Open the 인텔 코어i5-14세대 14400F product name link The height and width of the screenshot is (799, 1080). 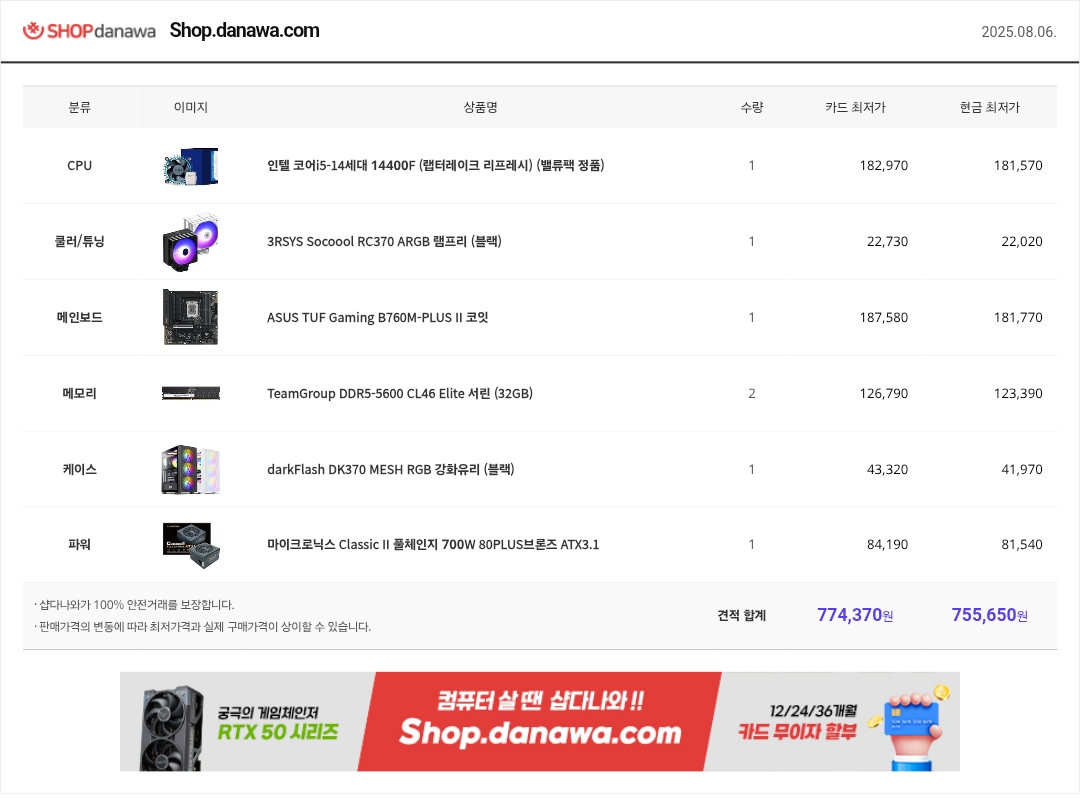click(435, 165)
